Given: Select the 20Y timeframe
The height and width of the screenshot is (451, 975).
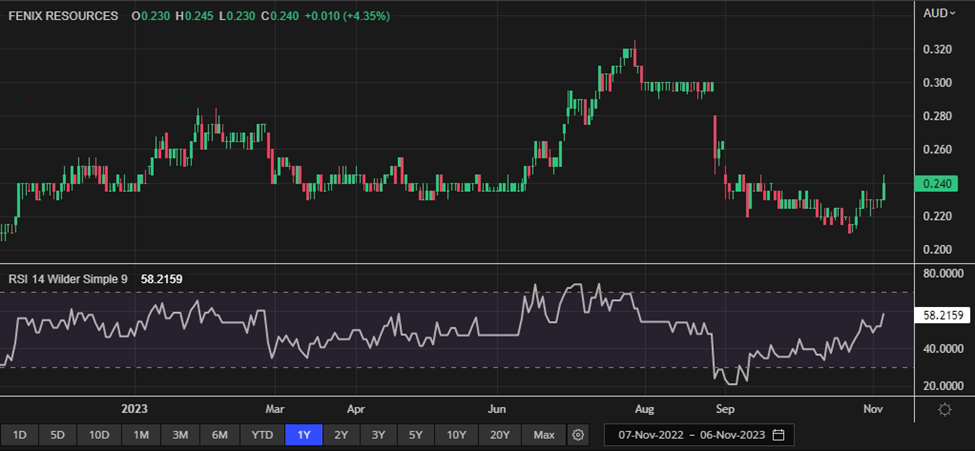Looking at the screenshot, I should 499,434.
